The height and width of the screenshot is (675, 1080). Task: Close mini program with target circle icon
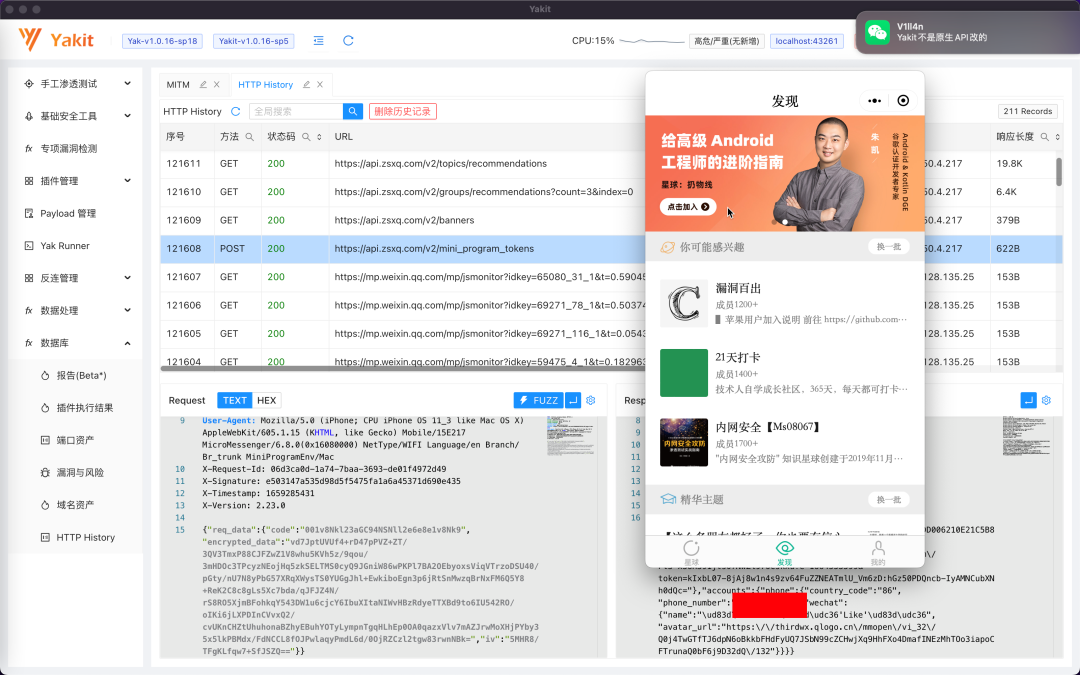903,101
